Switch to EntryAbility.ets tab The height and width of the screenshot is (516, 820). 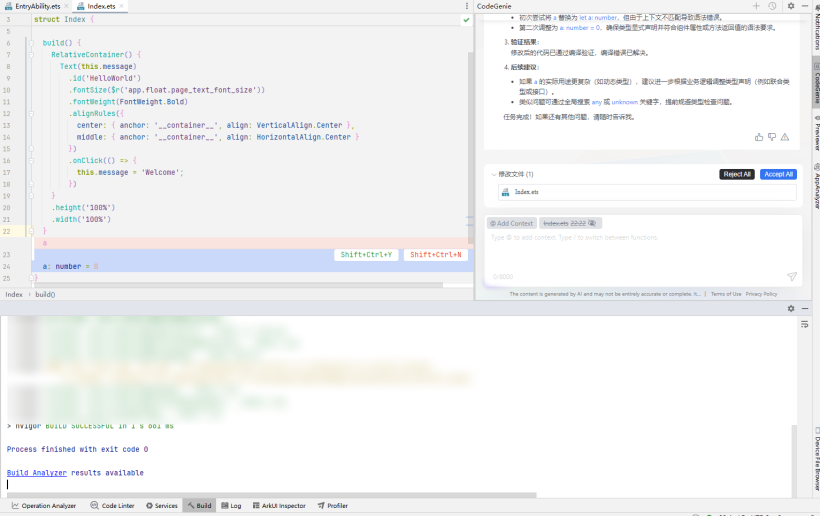(37, 6)
